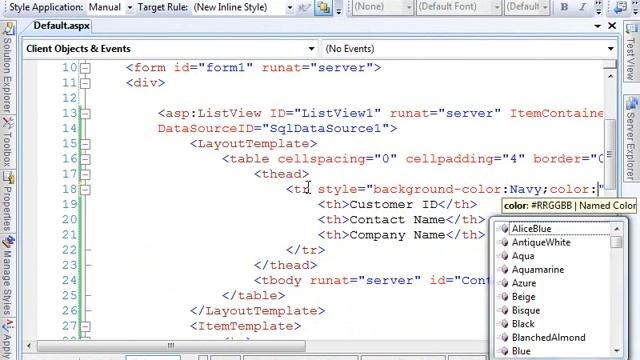Switch to the Default.aspx tab
This screenshot has height=360, width=640.
pos(61,26)
